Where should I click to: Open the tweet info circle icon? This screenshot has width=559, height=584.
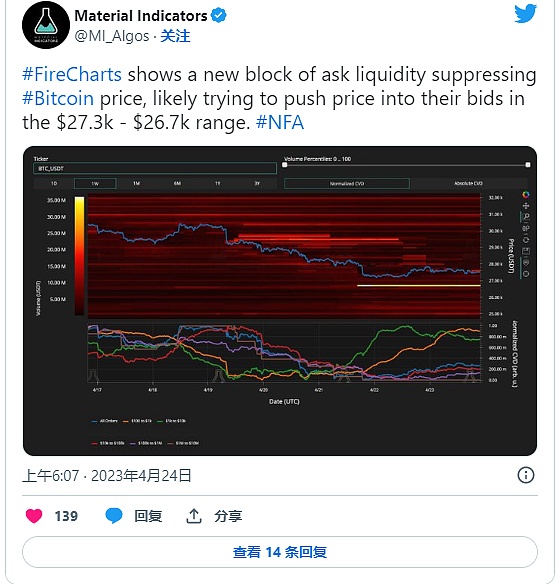525,475
